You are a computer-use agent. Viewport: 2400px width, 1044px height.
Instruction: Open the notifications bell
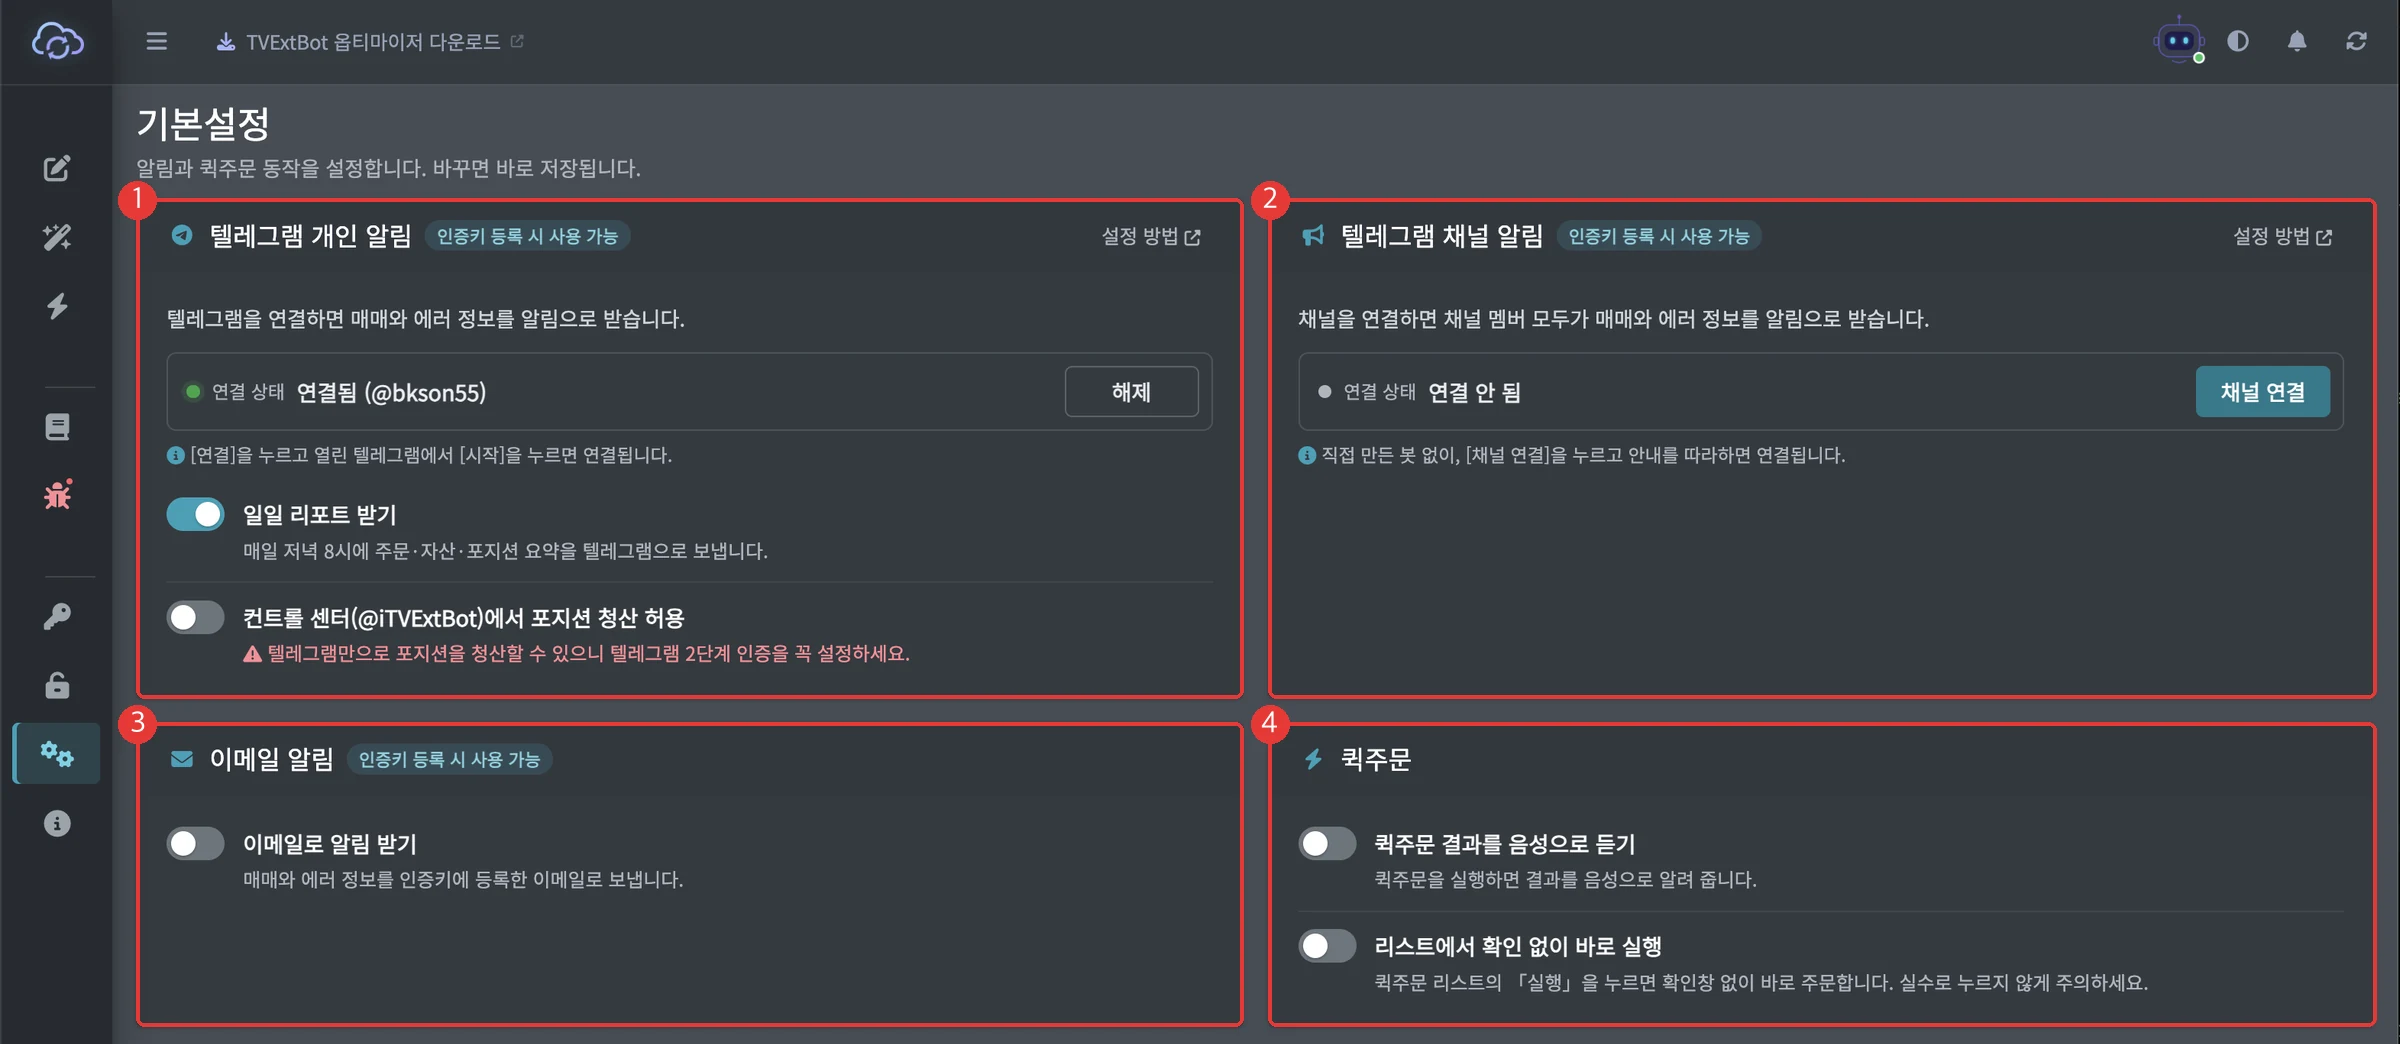coord(2297,41)
